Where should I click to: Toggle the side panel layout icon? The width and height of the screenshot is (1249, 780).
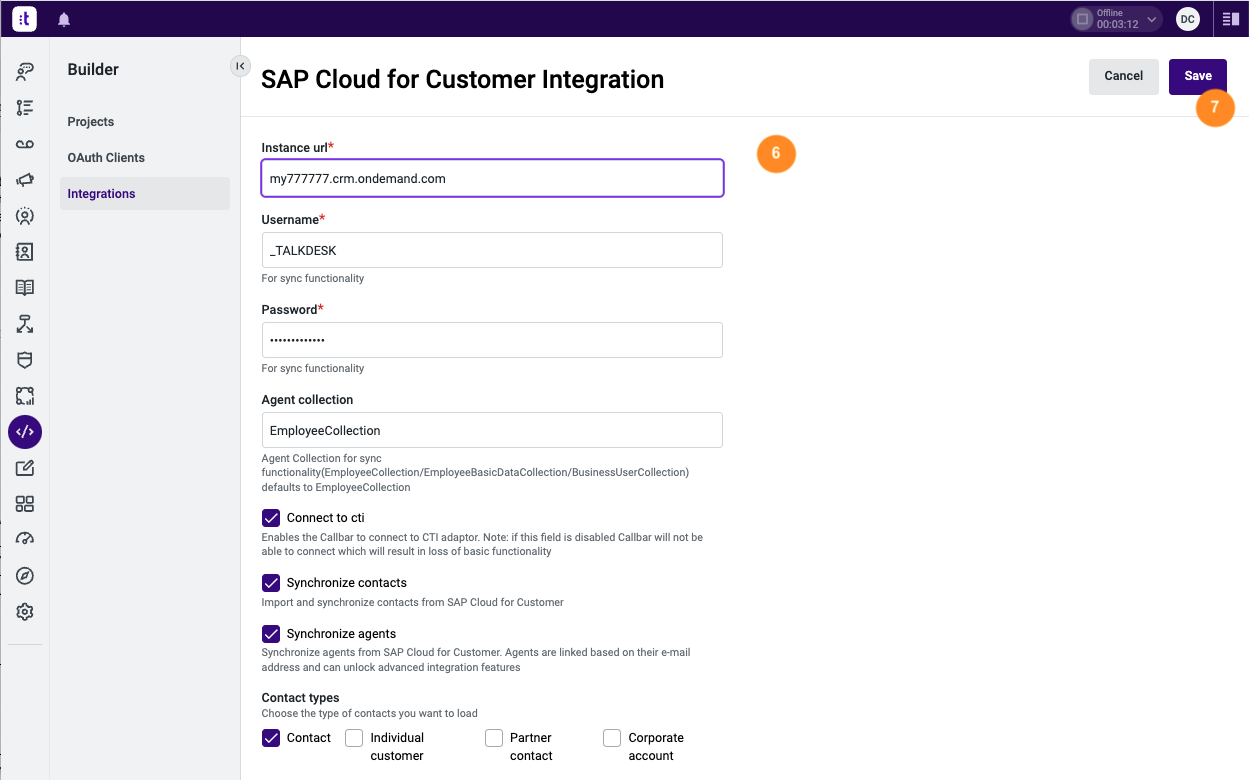click(1231, 19)
